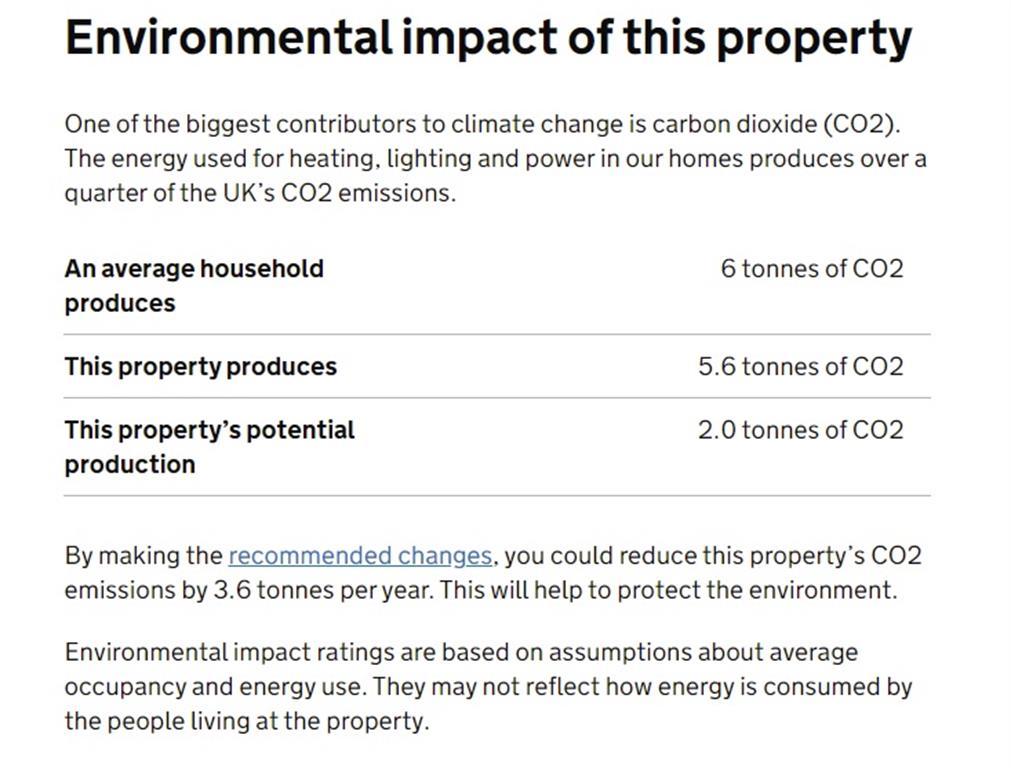Screen dimensions: 1011x768
Task: Select the 'An average household produces' label
Action: (194, 286)
